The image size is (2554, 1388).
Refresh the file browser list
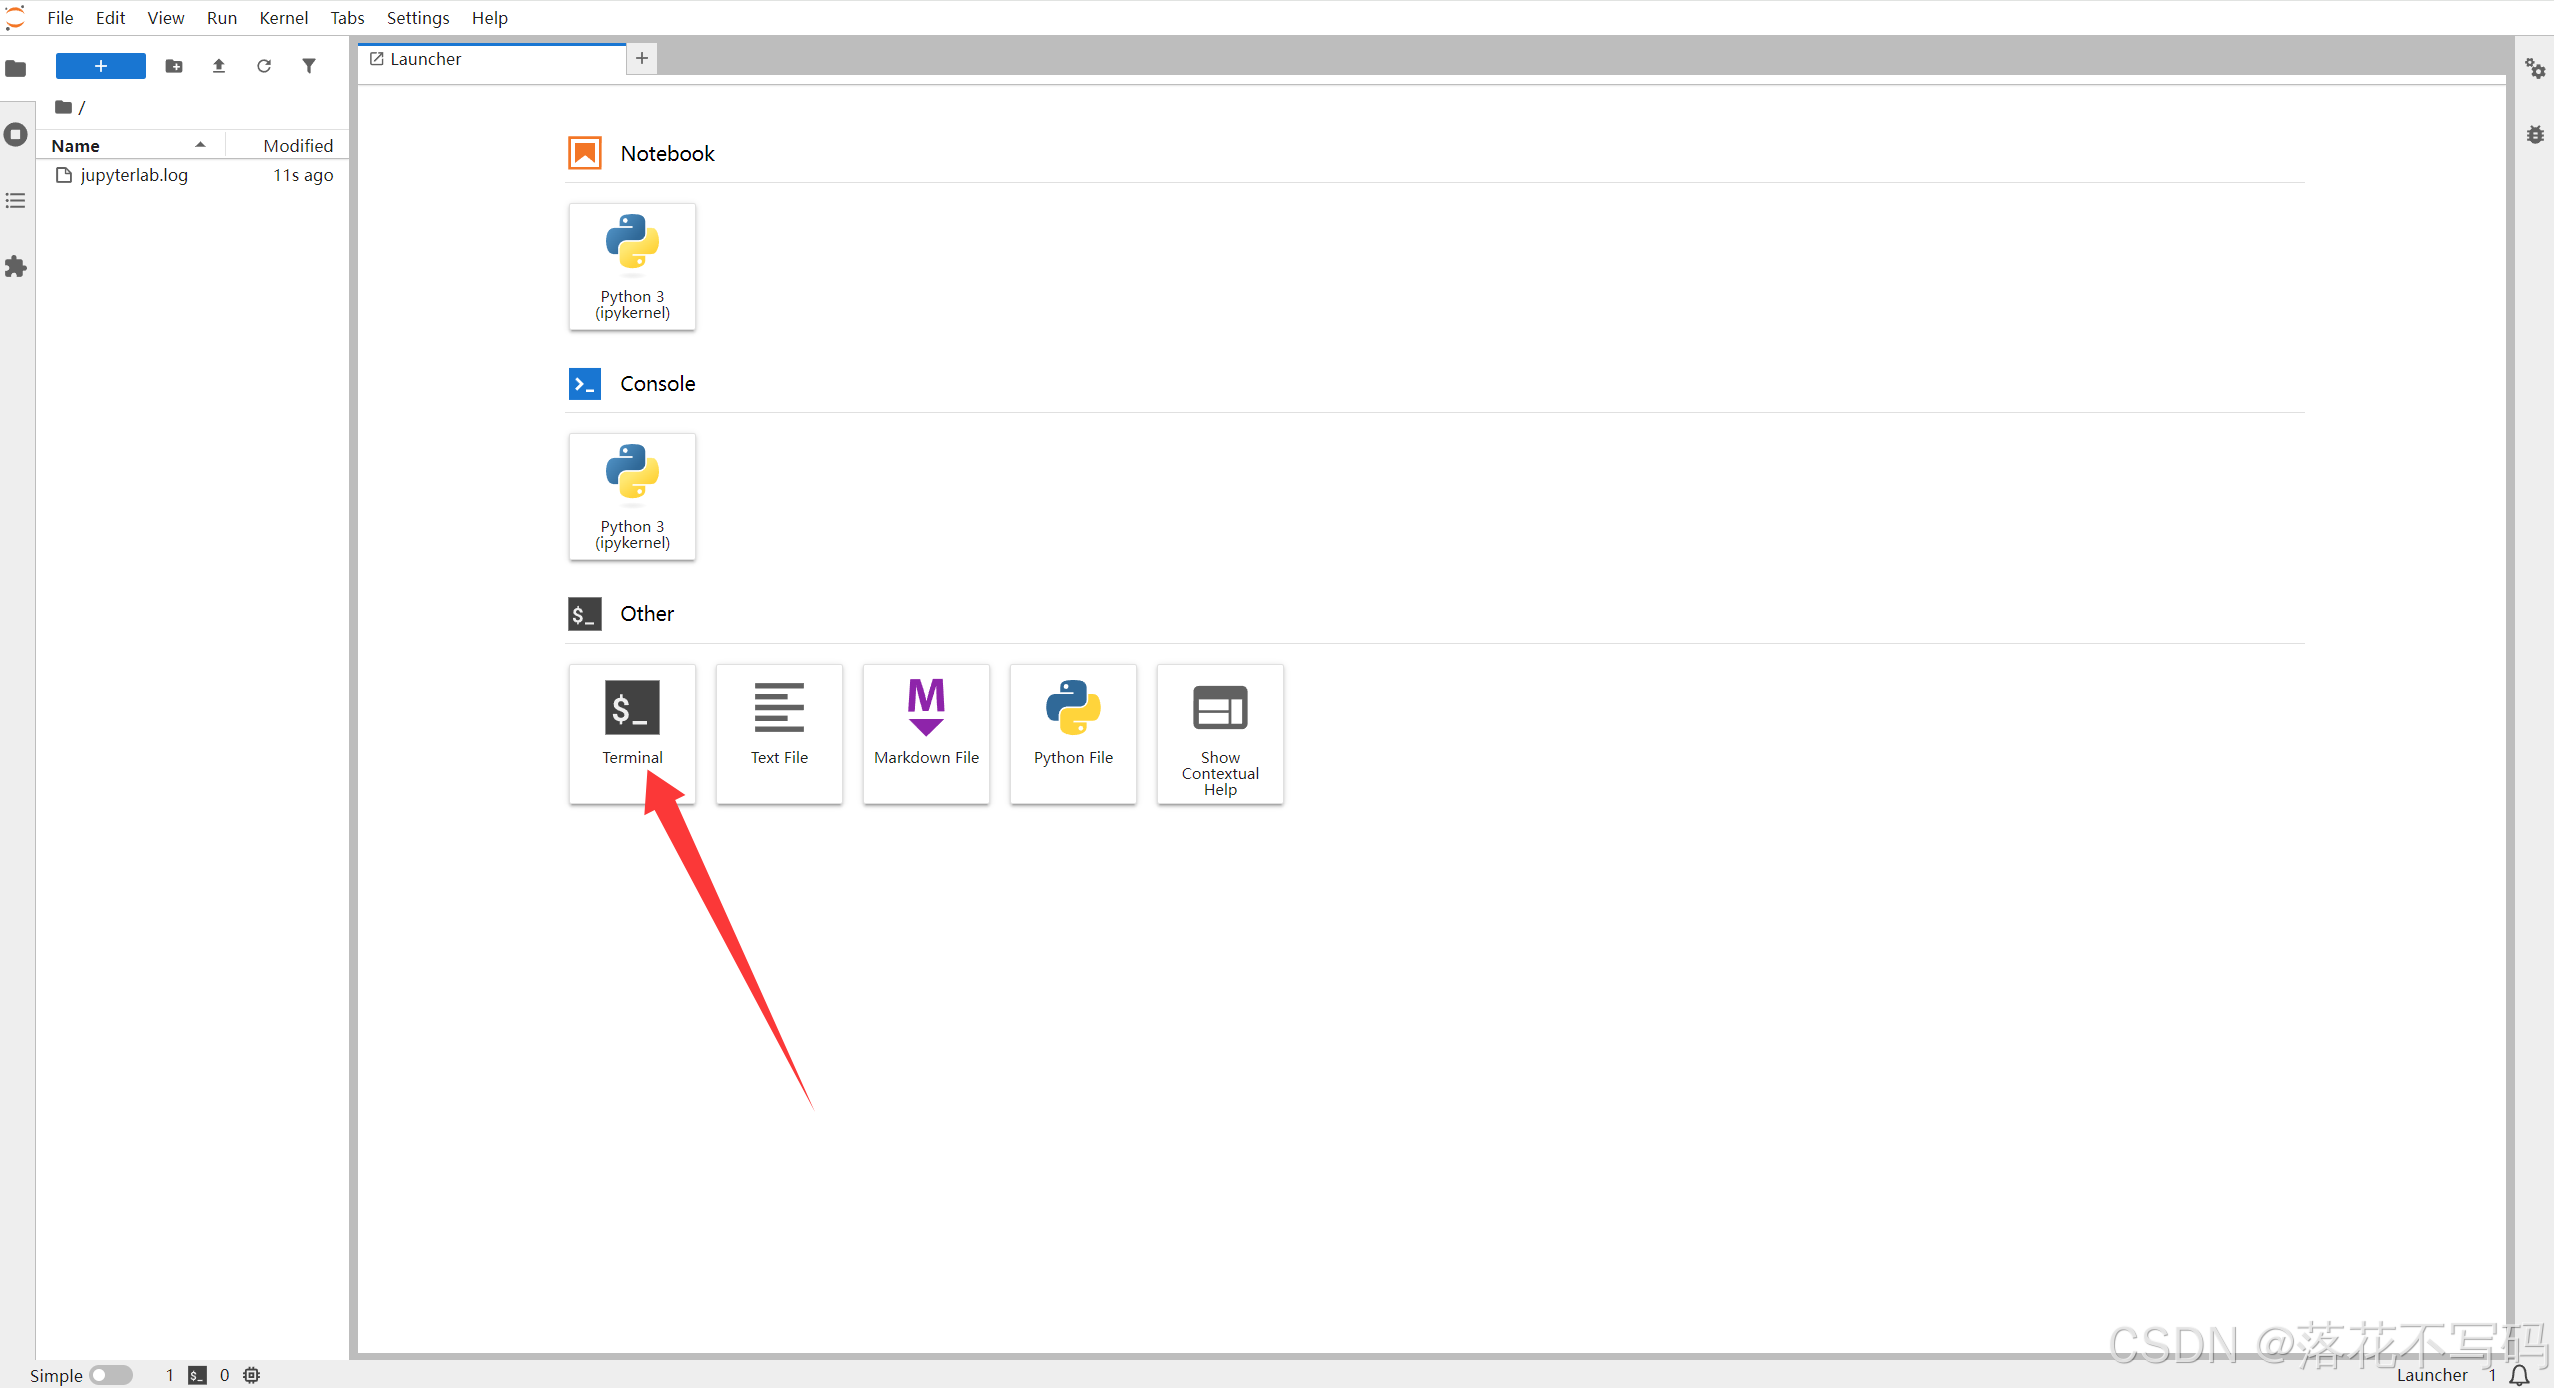point(264,66)
